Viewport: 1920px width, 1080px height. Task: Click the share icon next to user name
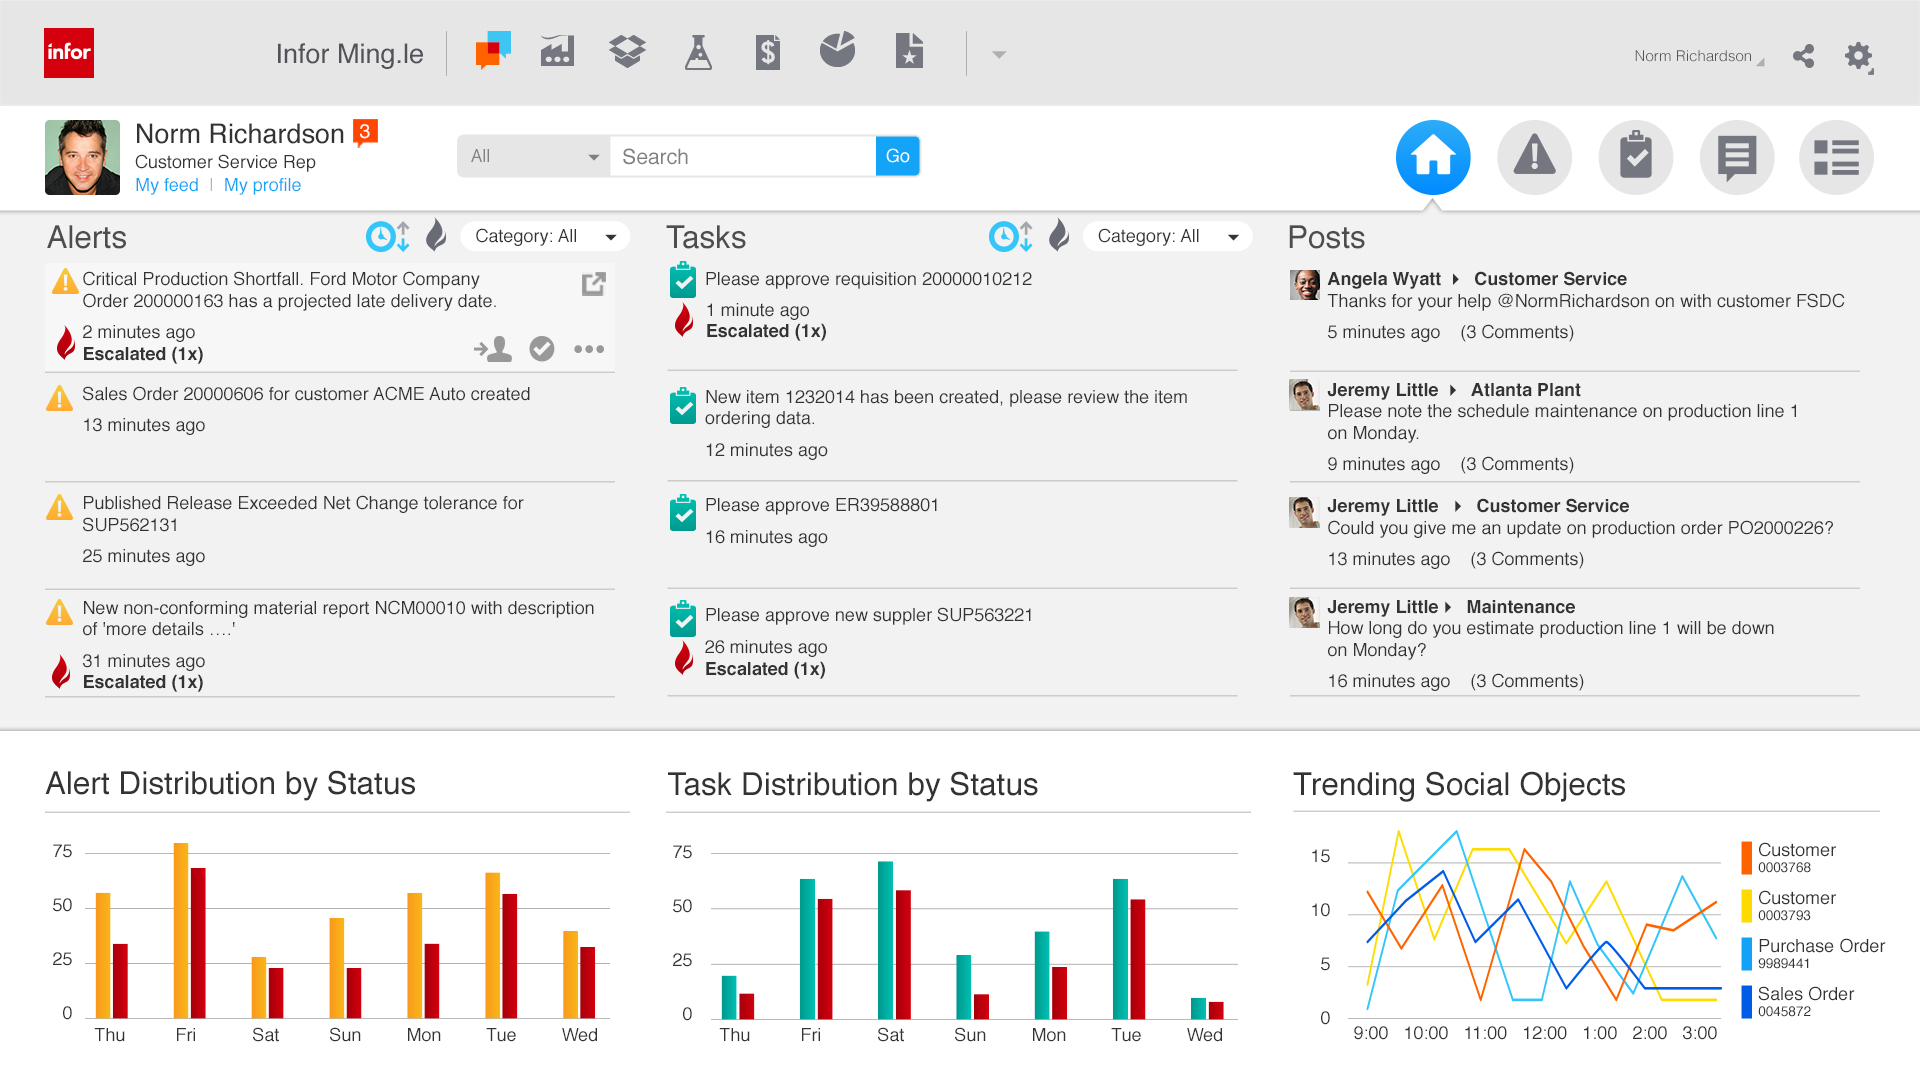[x=1803, y=56]
